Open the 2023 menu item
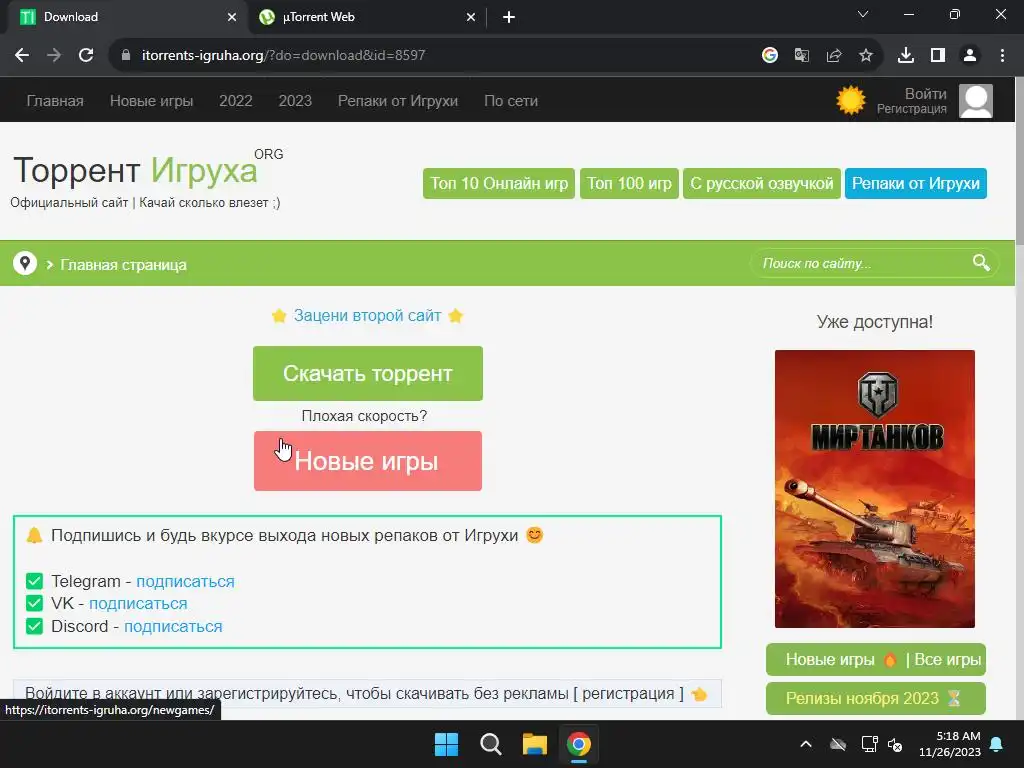This screenshot has height=768, width=1024. [295, 101]
